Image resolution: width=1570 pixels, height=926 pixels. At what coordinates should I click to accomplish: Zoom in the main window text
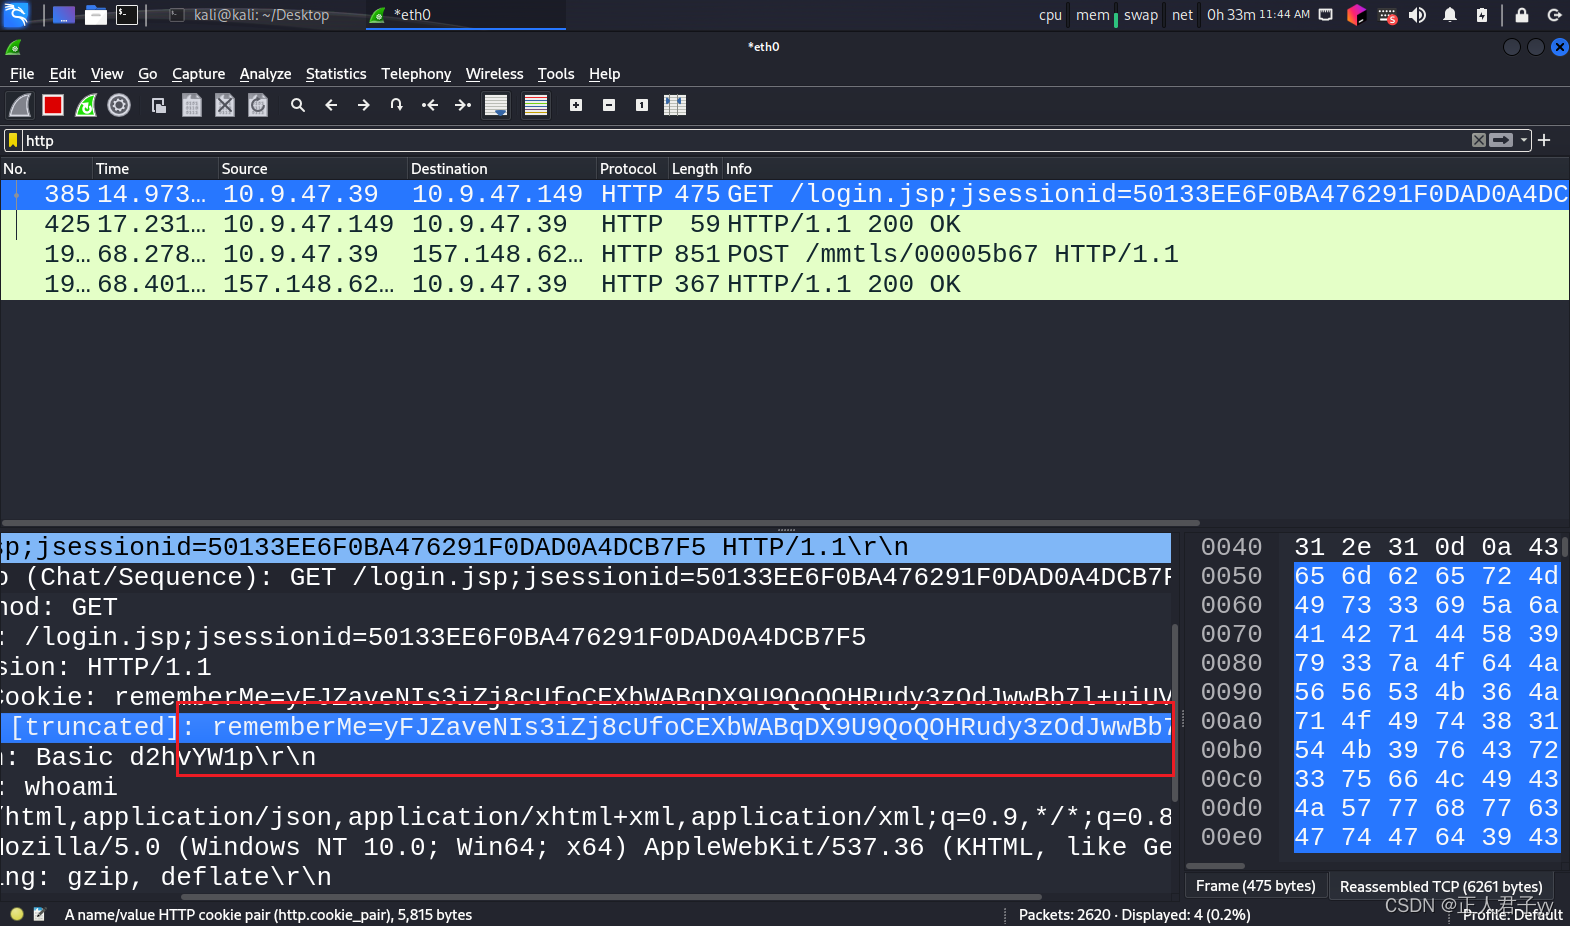[x=576, y=105]
